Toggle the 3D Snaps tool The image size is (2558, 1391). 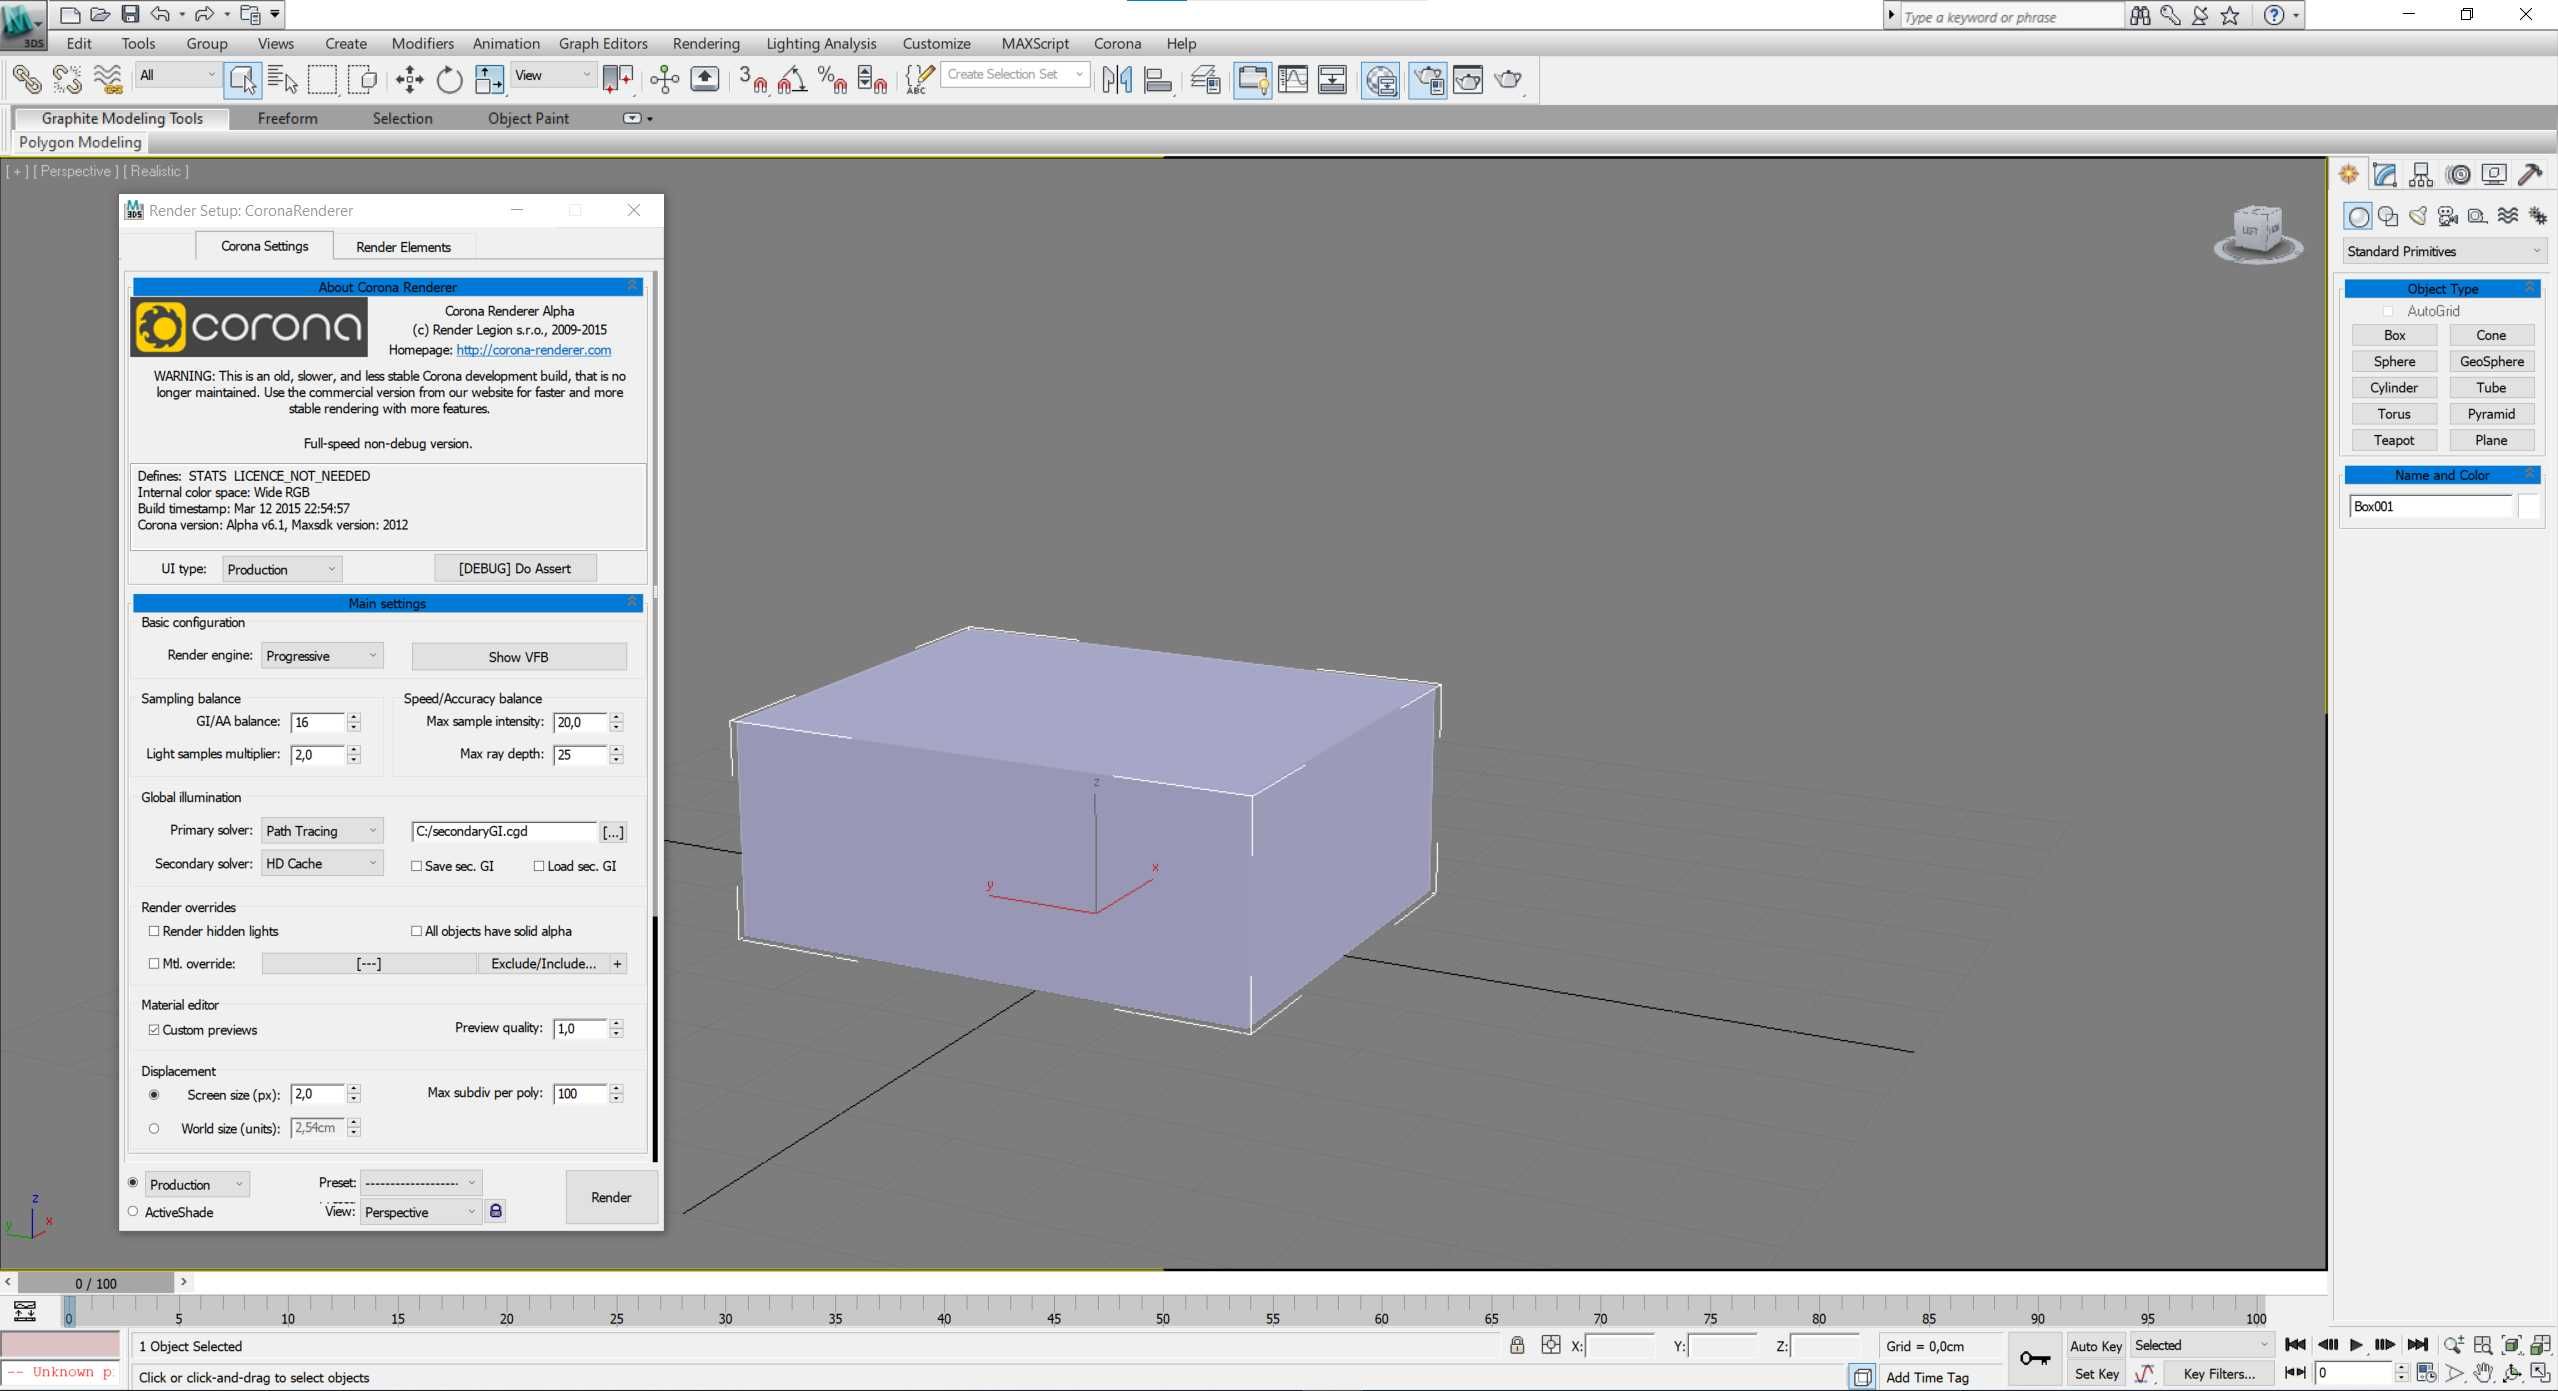[754, 79]
